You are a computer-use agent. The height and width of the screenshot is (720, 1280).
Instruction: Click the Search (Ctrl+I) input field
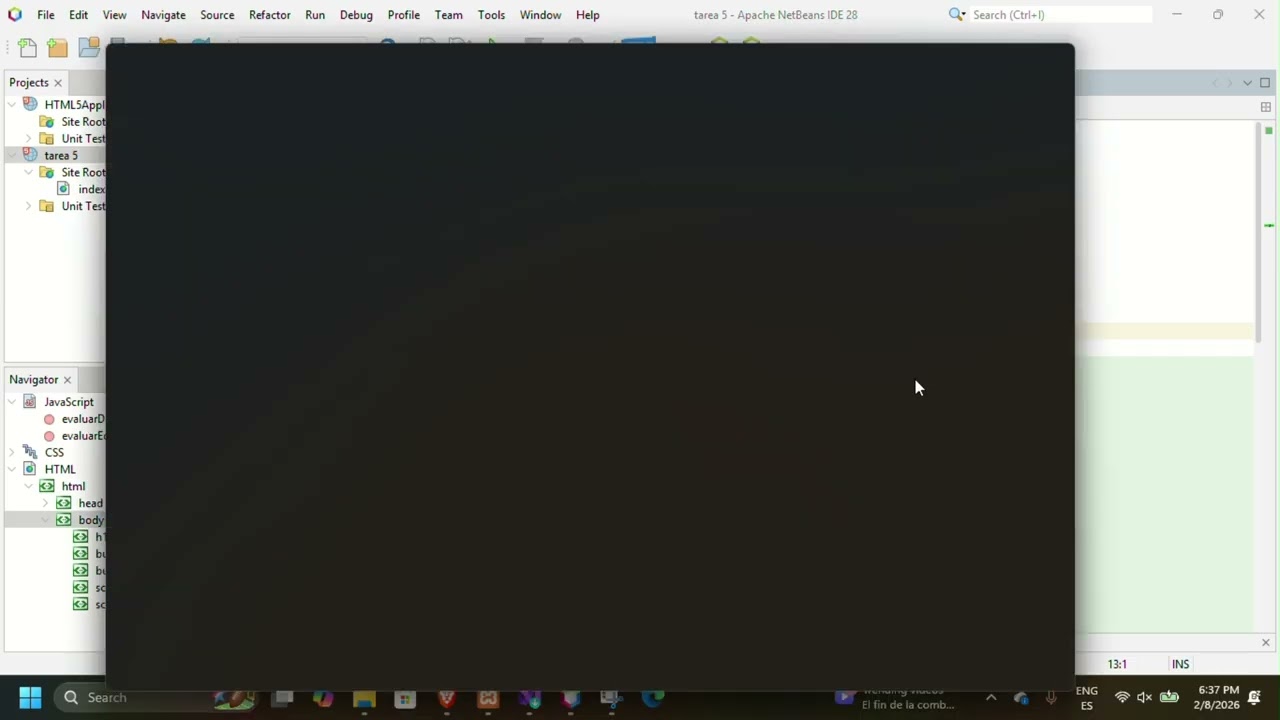point(1060,15)
